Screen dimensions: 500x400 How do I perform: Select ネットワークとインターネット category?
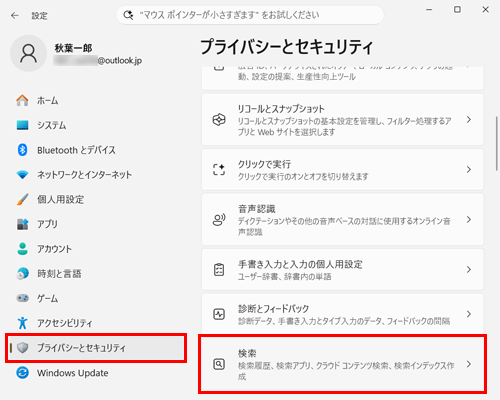tap(95, 175)
